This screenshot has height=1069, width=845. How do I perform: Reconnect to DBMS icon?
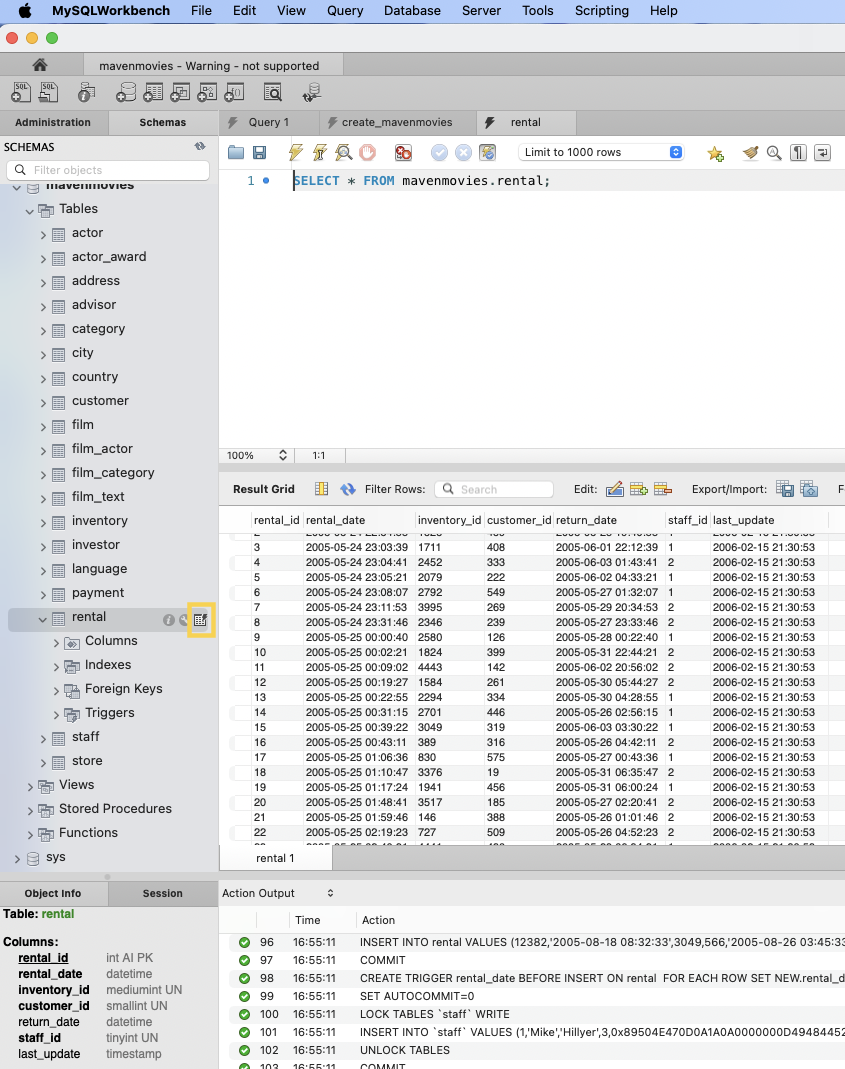point(312,91)
